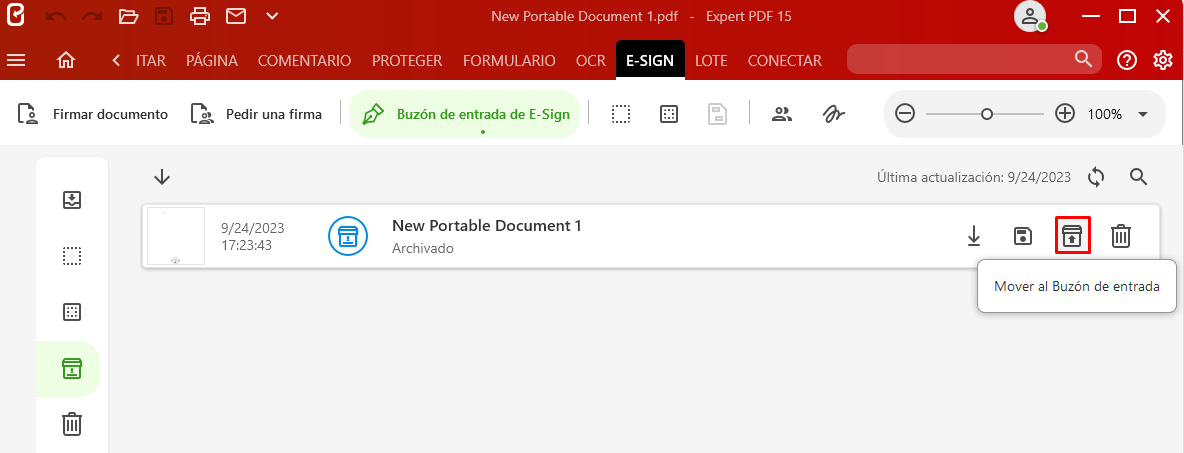Click the zoom slider handle
The height and width of the screenshot is (453, 1184).
point(986,114)
